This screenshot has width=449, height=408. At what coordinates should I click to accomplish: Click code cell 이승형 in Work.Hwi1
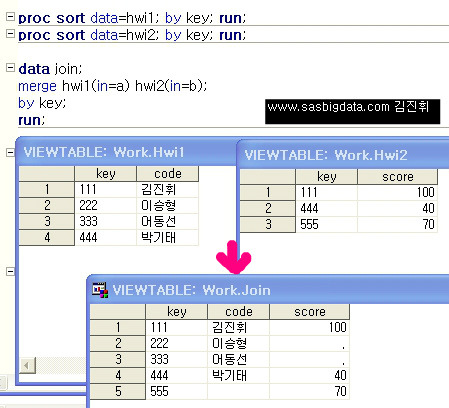pos(168,205)
